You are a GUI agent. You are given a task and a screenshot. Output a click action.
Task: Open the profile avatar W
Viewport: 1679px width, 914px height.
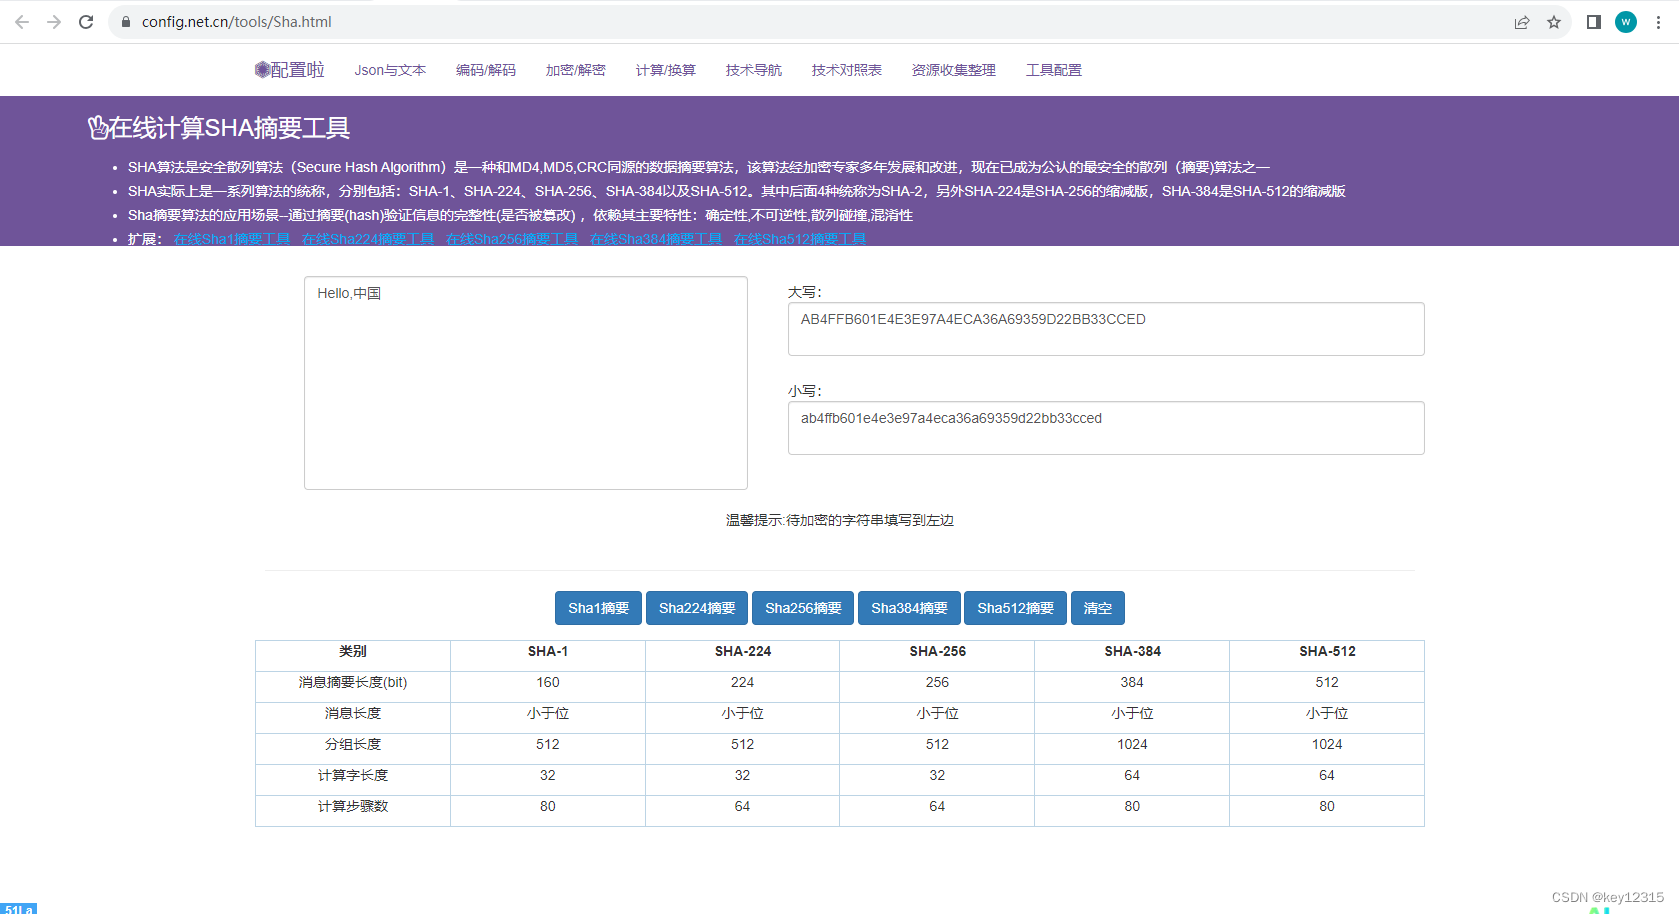pyautogui.click(x=1626, y=22)
